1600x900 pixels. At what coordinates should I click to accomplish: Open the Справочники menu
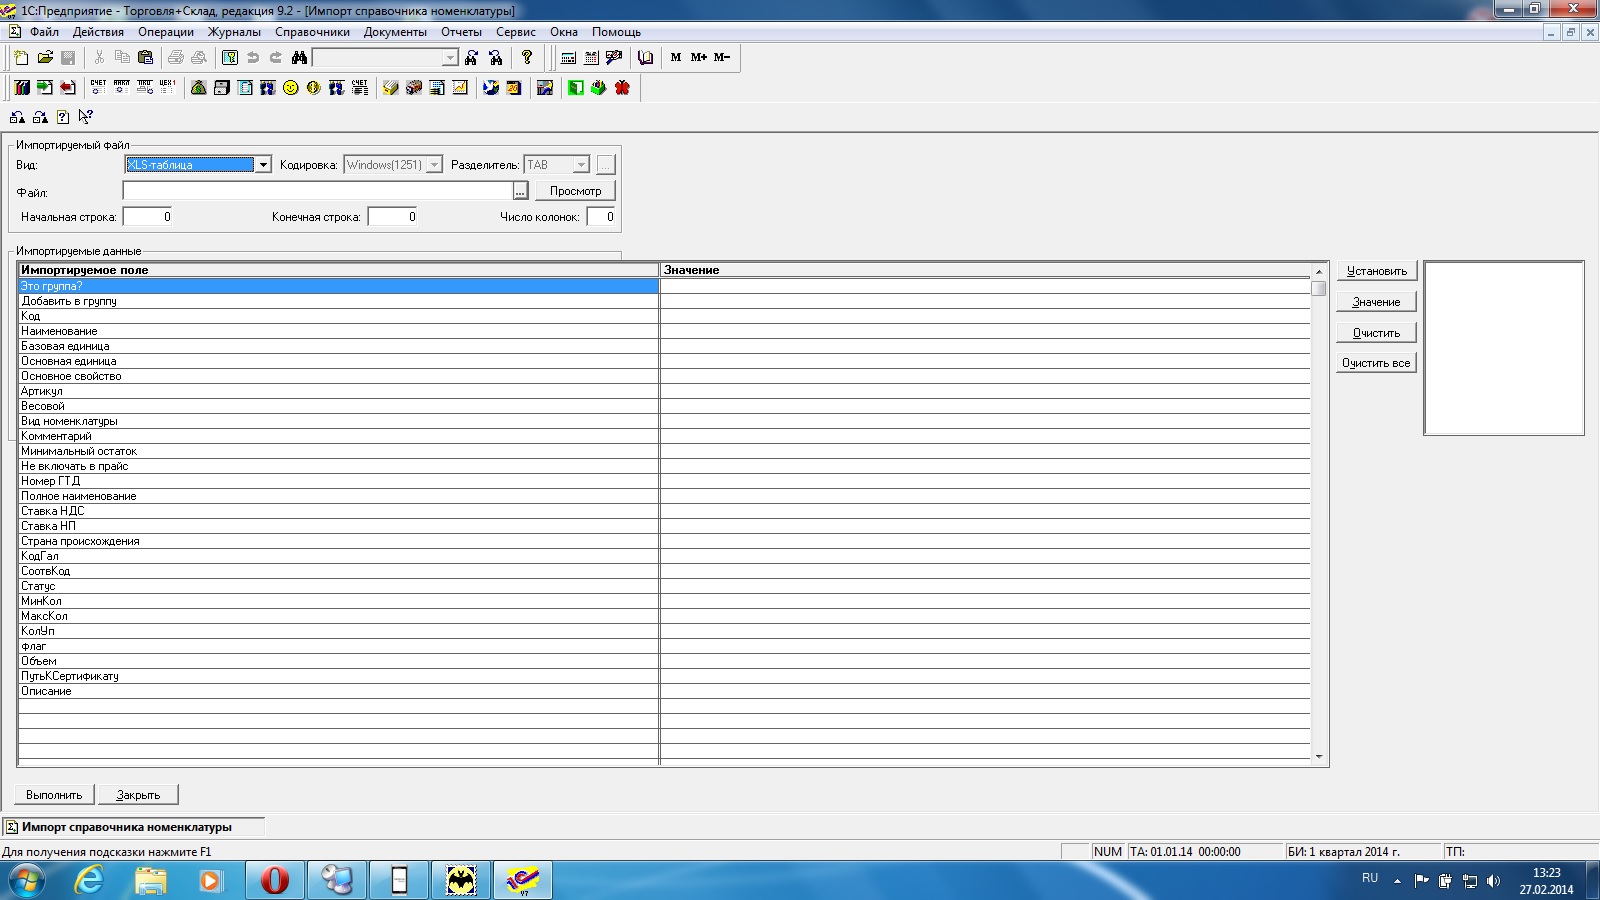tap(312, 32)
